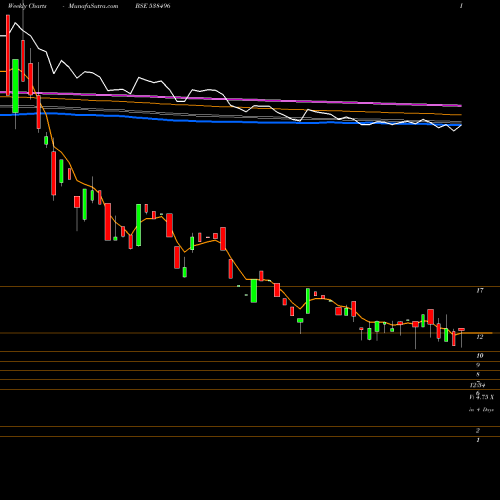Viewport: 500px width, 500px height.
Task: Click the price axis label 9
Action: click(478, 365)
